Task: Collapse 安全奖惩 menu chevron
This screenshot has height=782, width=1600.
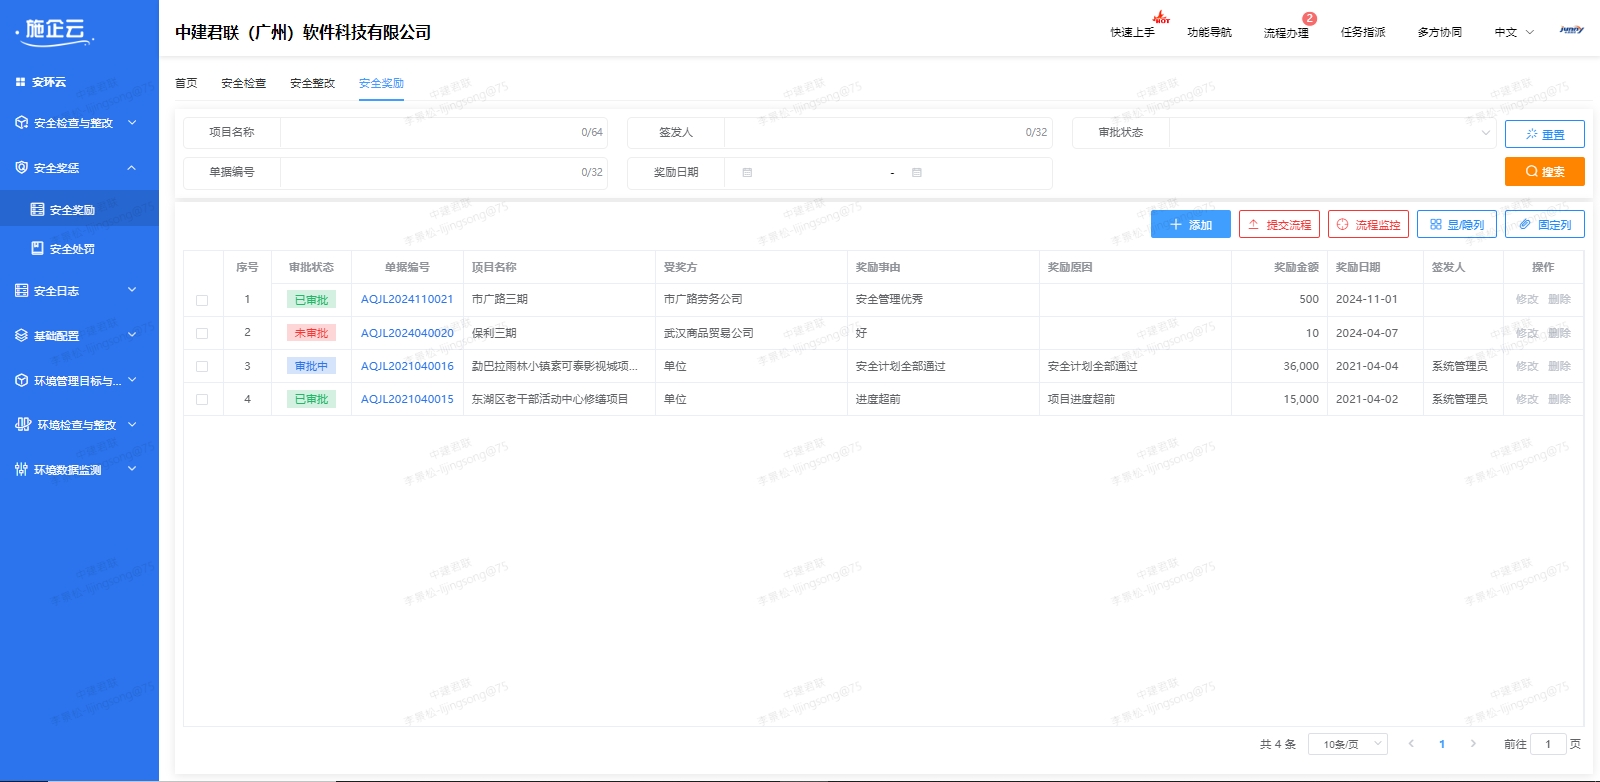Action: click(132, 167)
